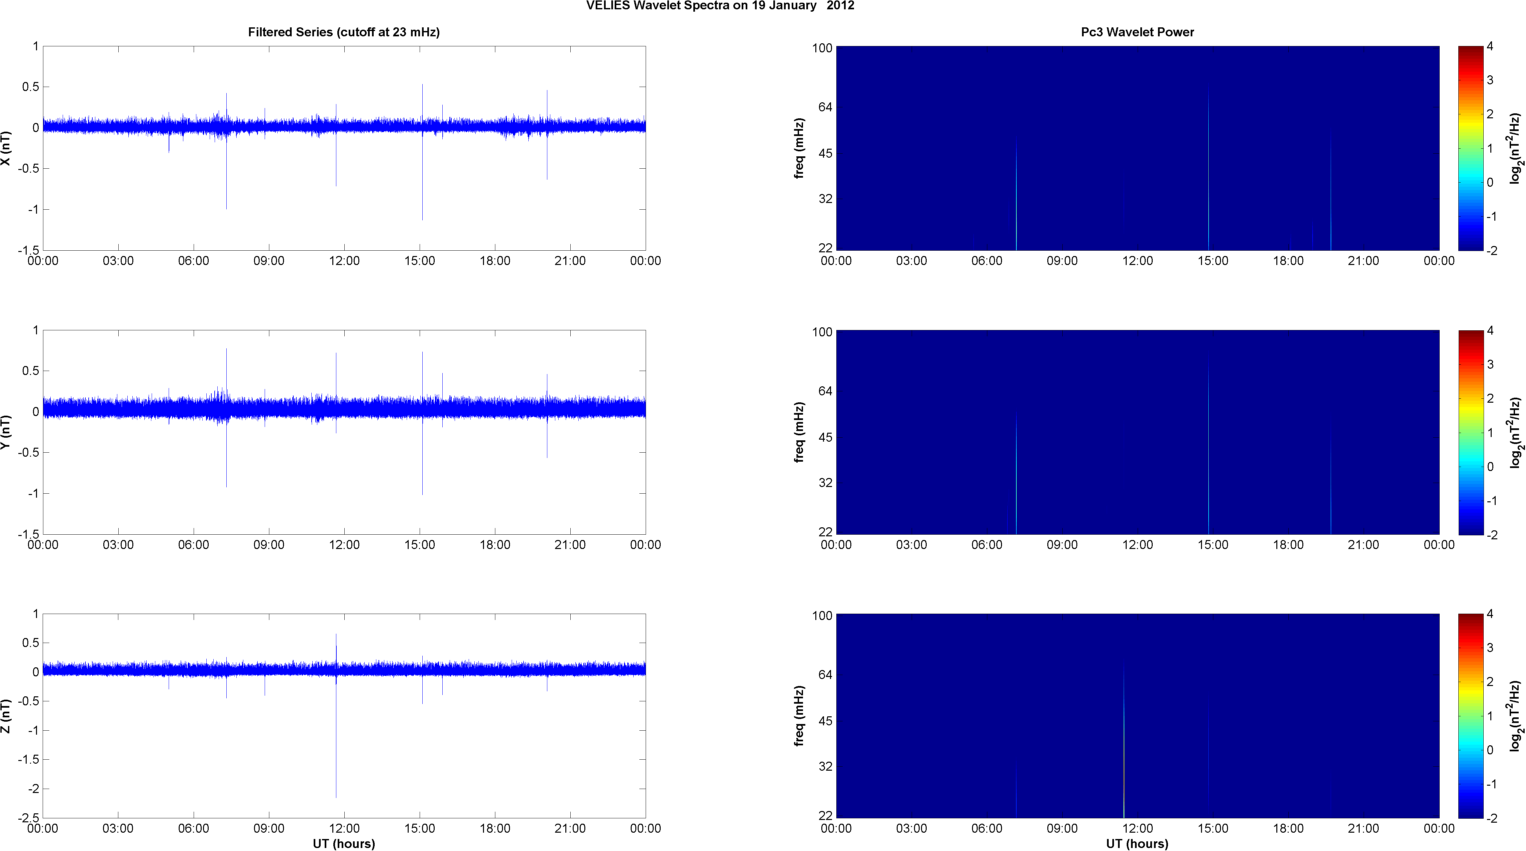Click the bottom wavelet power spectrogram

(x=1137, y=716)
